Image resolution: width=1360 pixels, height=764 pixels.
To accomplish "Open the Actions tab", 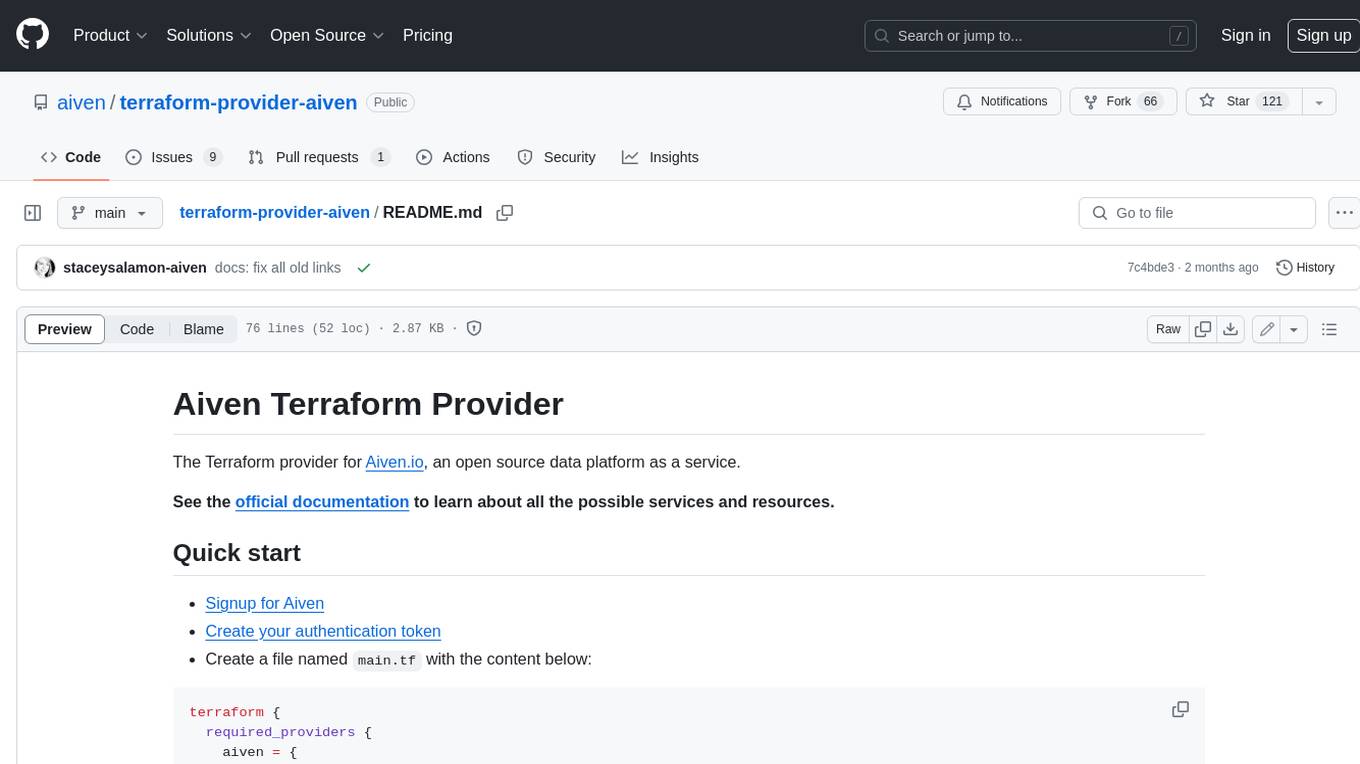I will [452, 157].
